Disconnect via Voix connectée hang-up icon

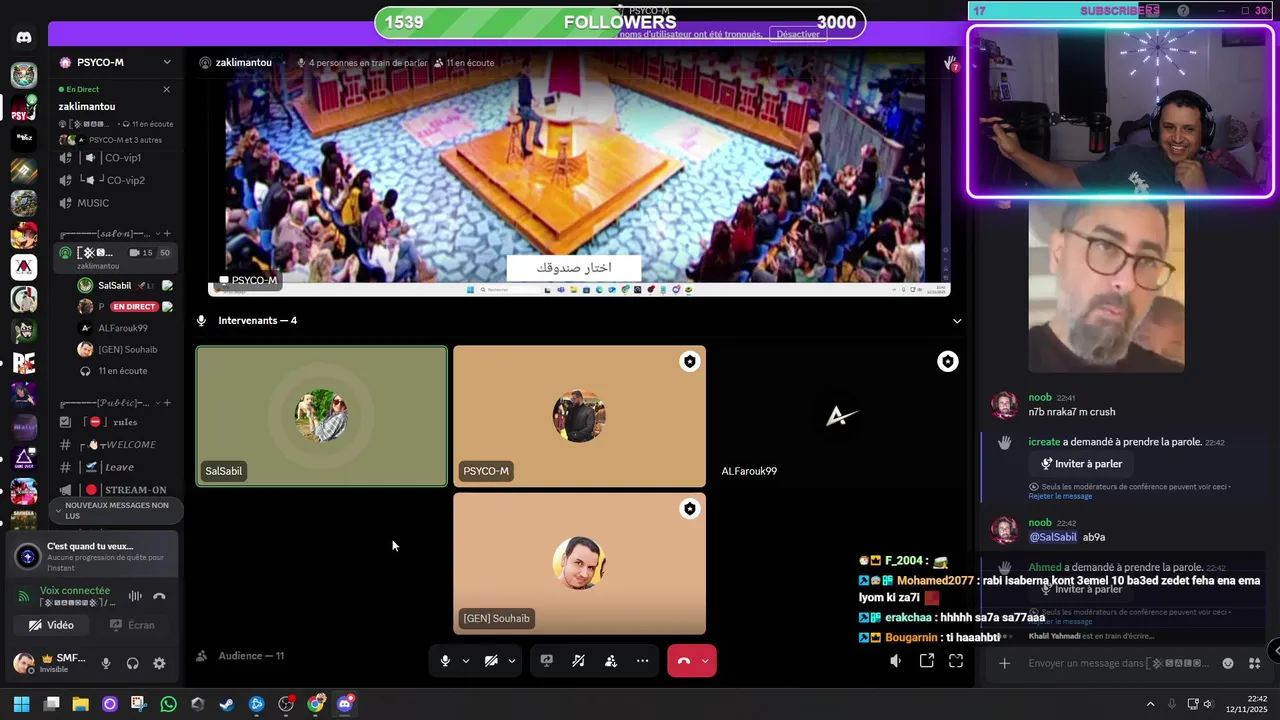159,596
